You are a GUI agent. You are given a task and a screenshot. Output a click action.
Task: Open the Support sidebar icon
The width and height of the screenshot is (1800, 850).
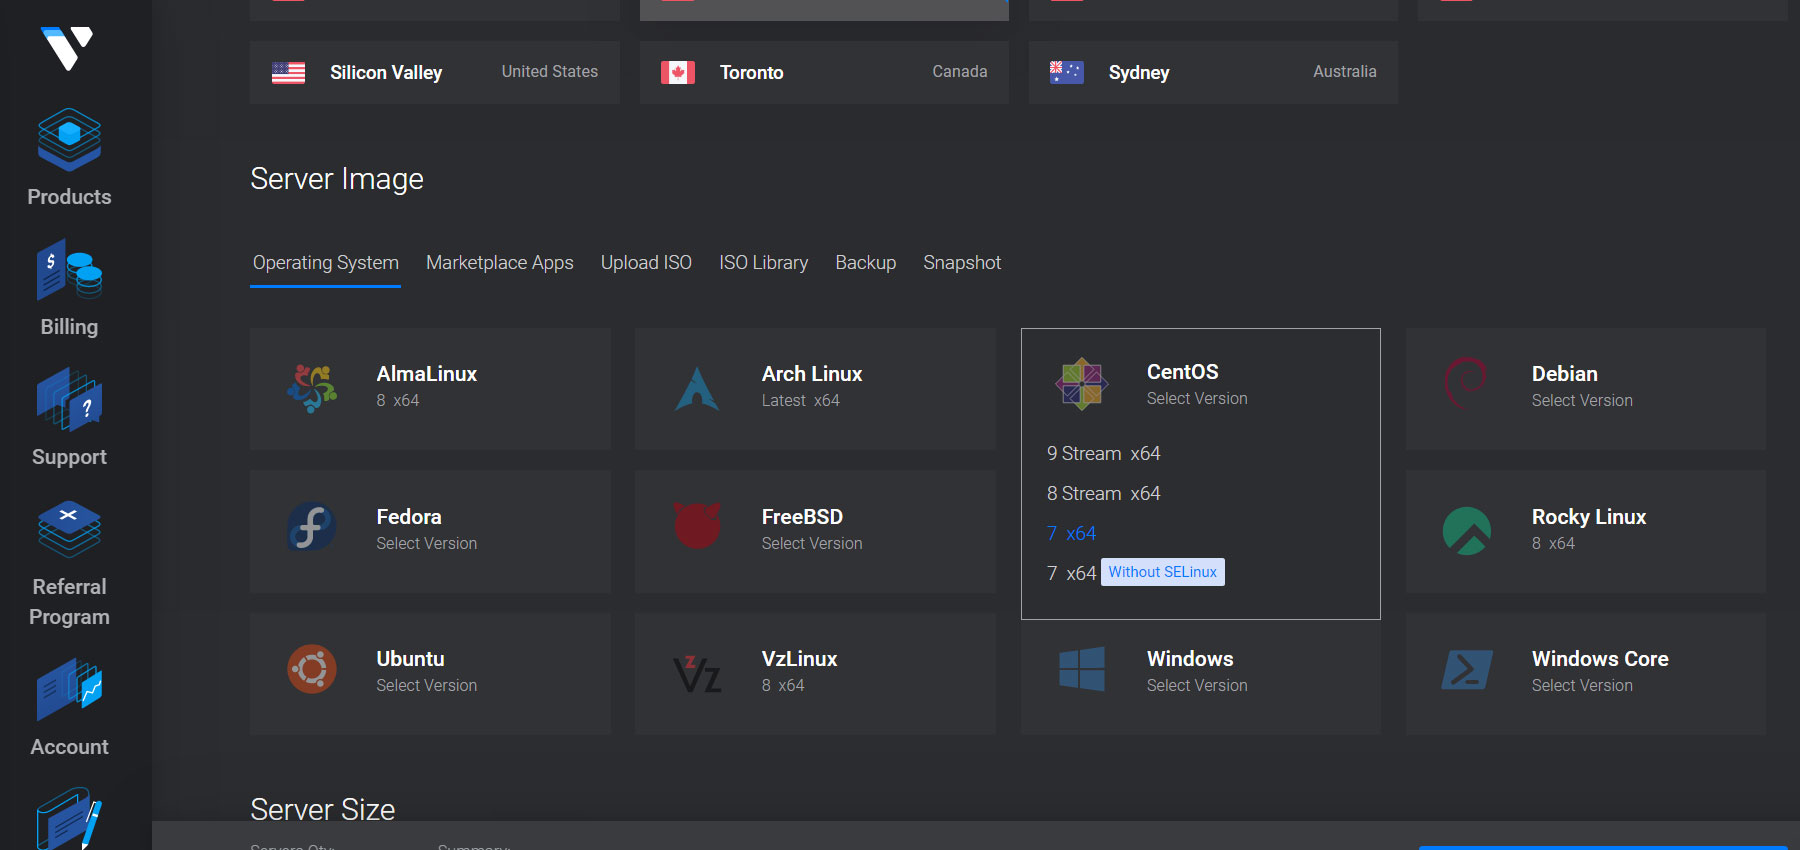69,399
